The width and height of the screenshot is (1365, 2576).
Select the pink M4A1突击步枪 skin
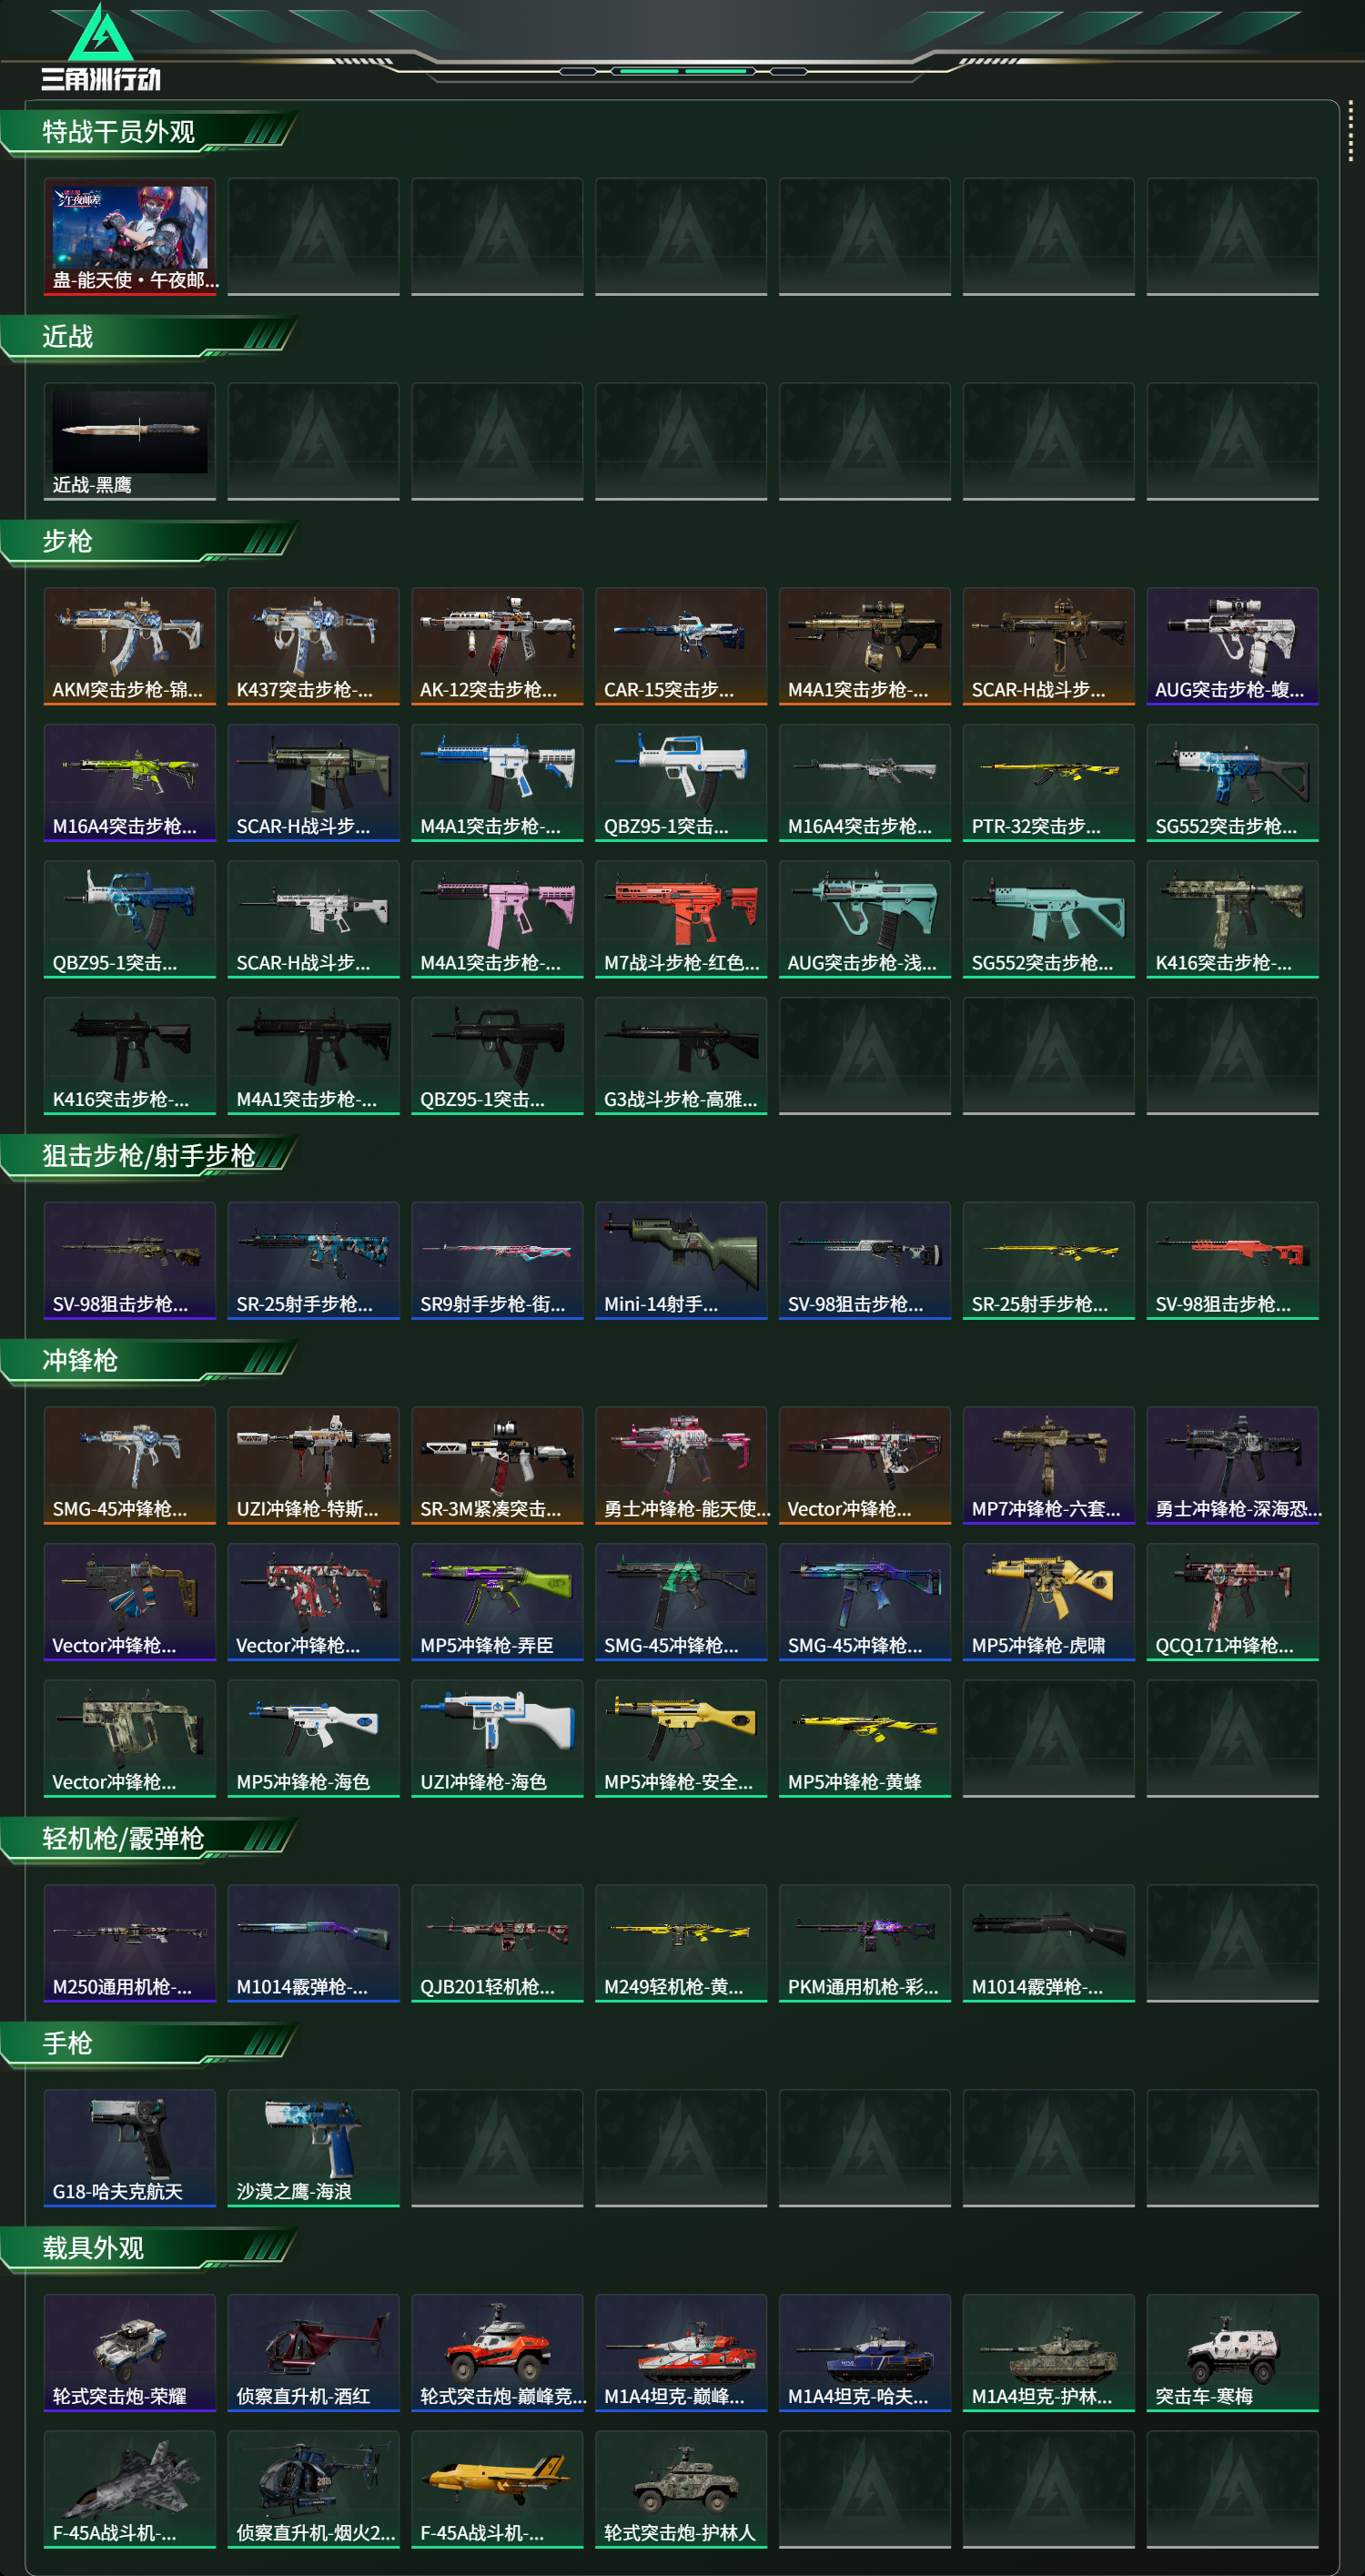[497, 919]
